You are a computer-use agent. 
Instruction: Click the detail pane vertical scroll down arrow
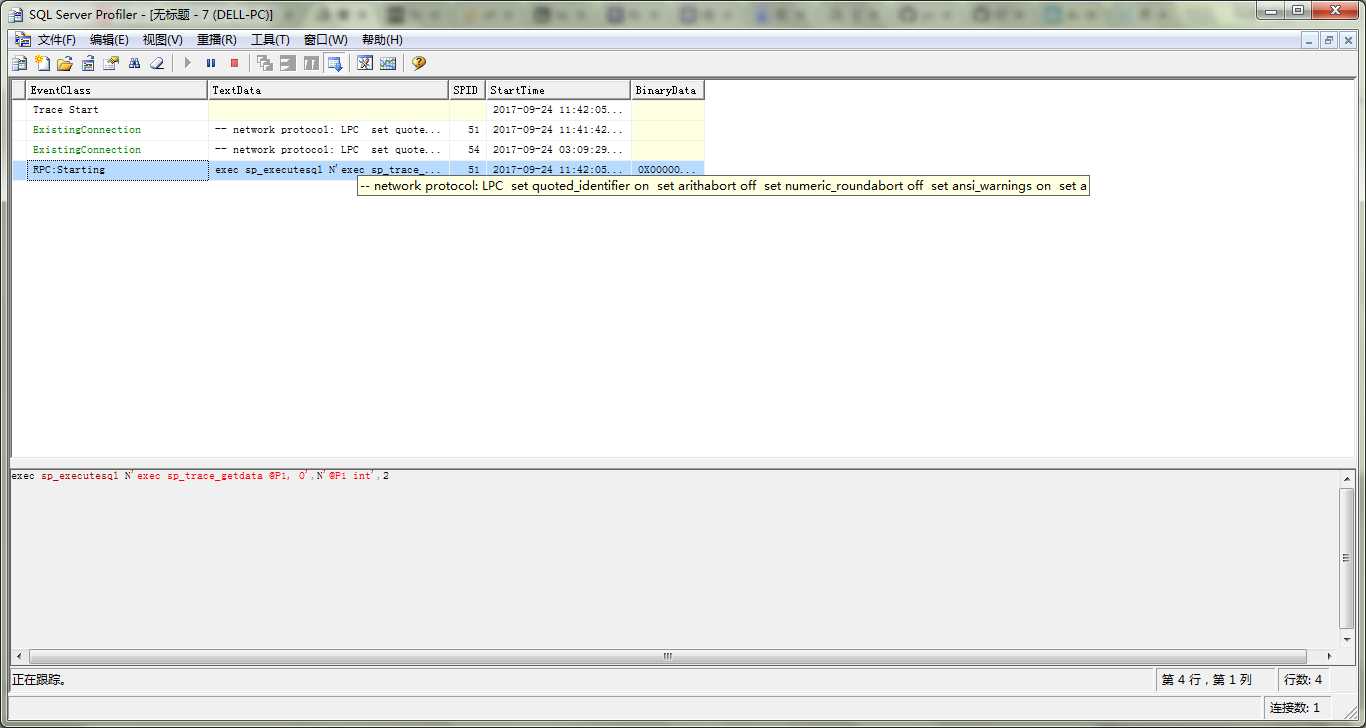1346,638
